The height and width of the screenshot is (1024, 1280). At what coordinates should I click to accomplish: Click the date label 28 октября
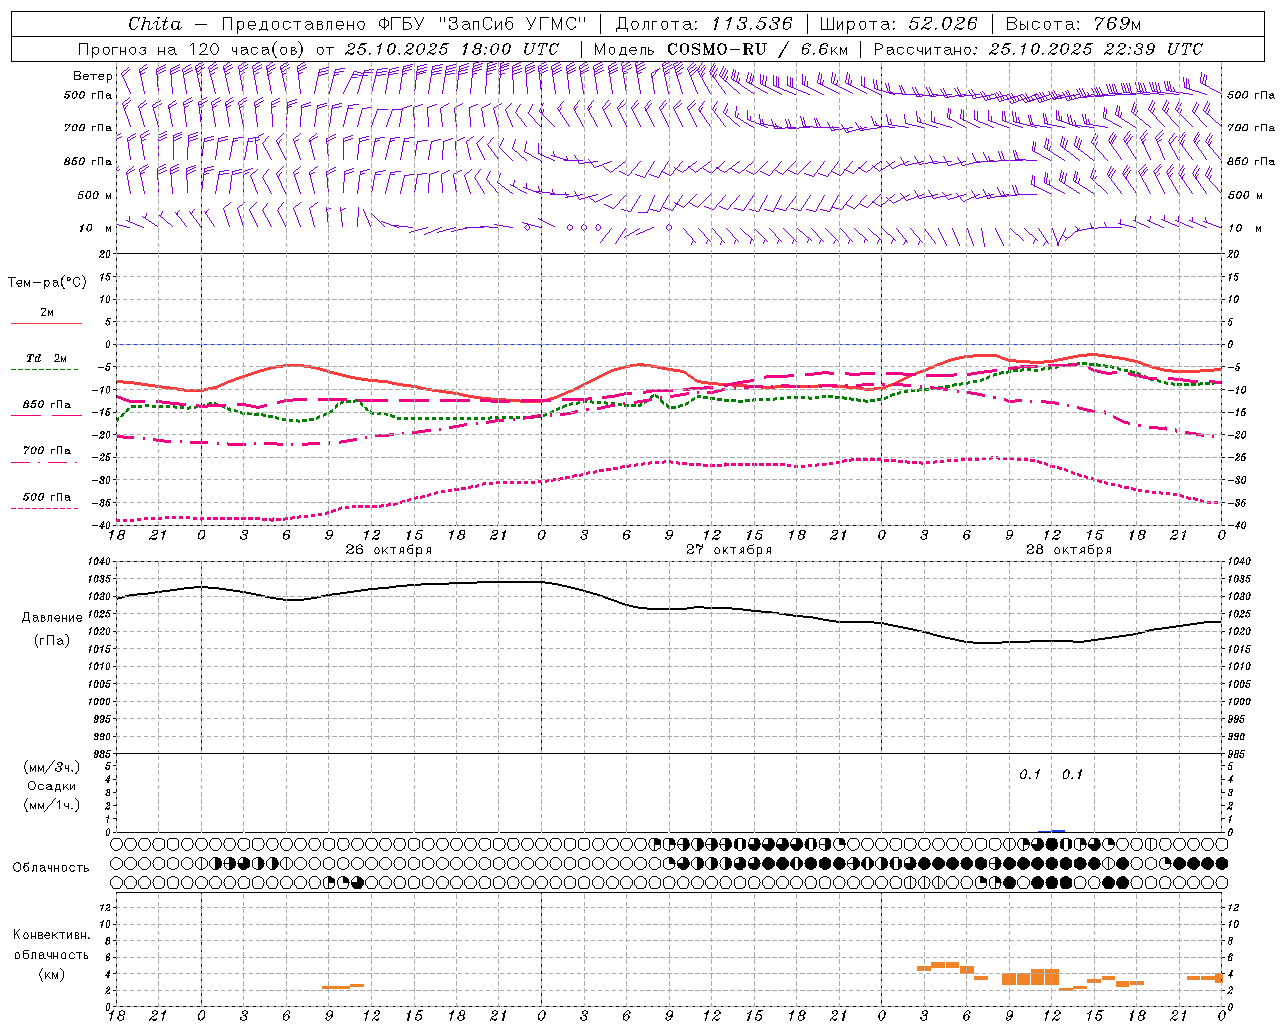point(1069,550)
